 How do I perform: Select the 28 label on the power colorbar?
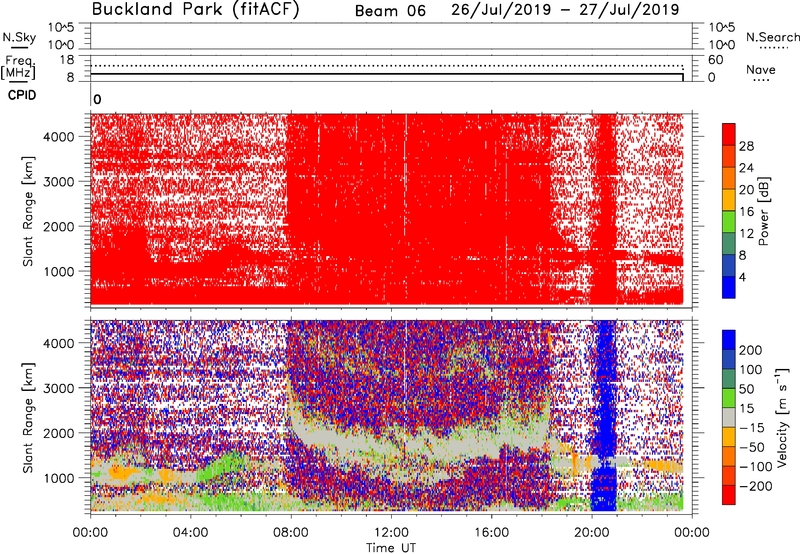click(x=746, y=146)
